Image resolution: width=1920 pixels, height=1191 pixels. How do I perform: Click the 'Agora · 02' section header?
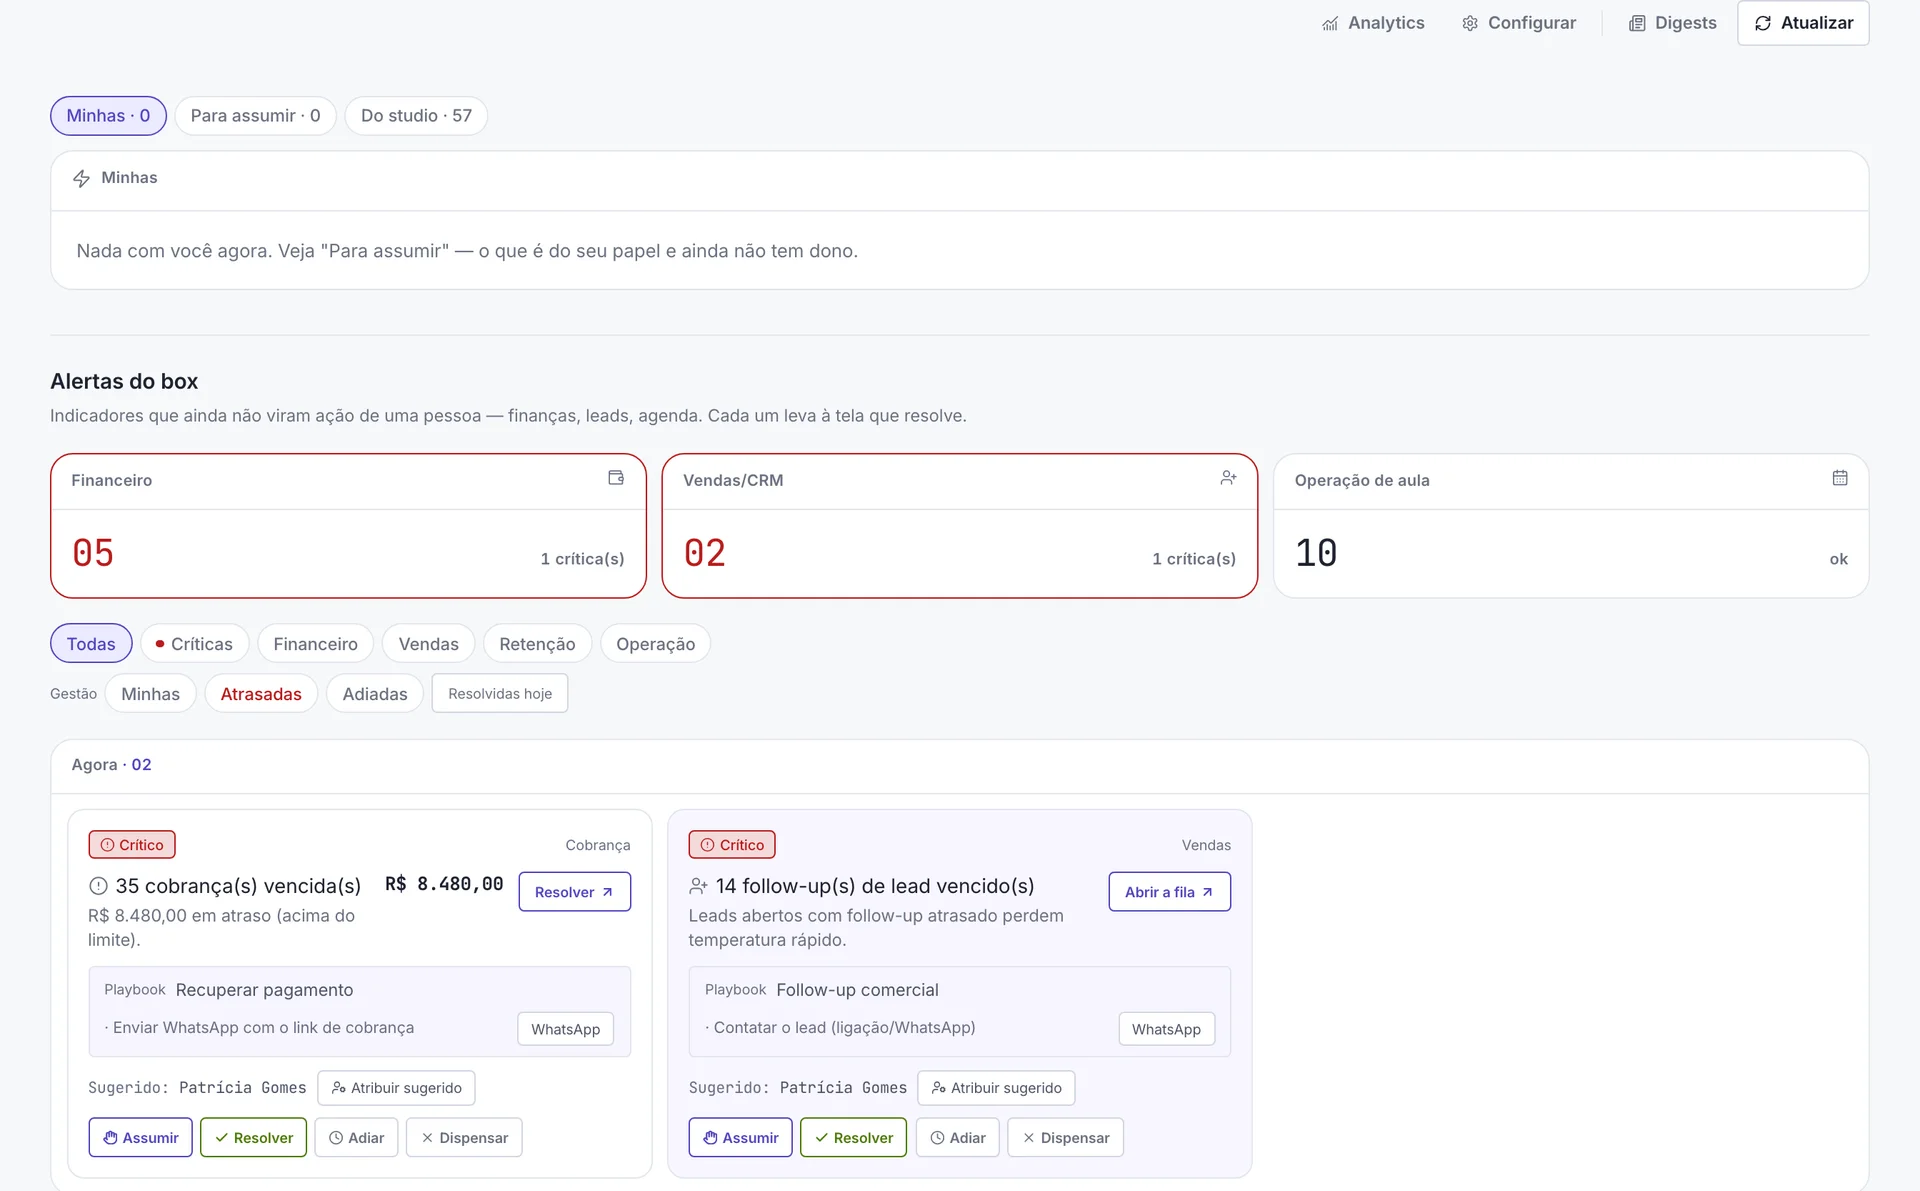(x=111, y=765)
